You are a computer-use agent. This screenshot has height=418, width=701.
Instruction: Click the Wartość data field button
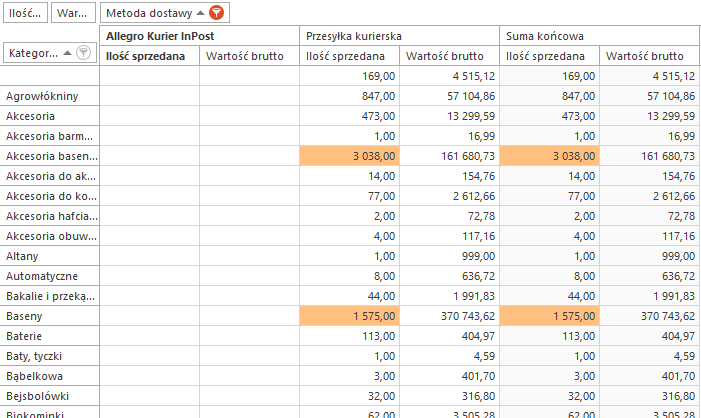(x=73, y=13)
